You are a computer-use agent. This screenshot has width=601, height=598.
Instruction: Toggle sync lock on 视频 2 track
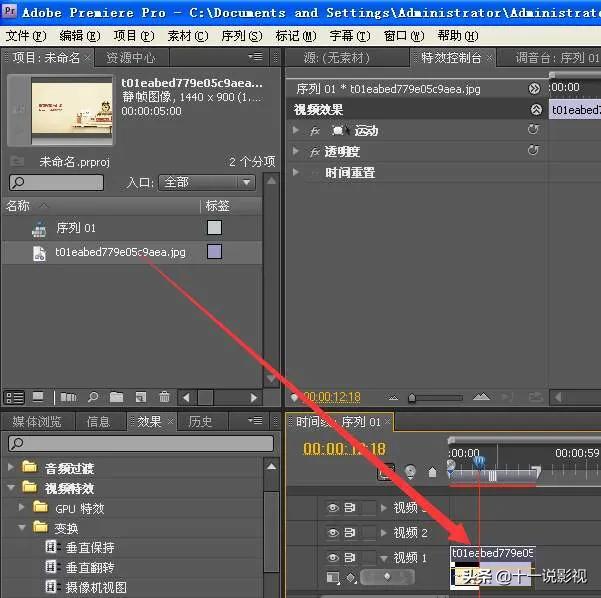click(350, 532)
